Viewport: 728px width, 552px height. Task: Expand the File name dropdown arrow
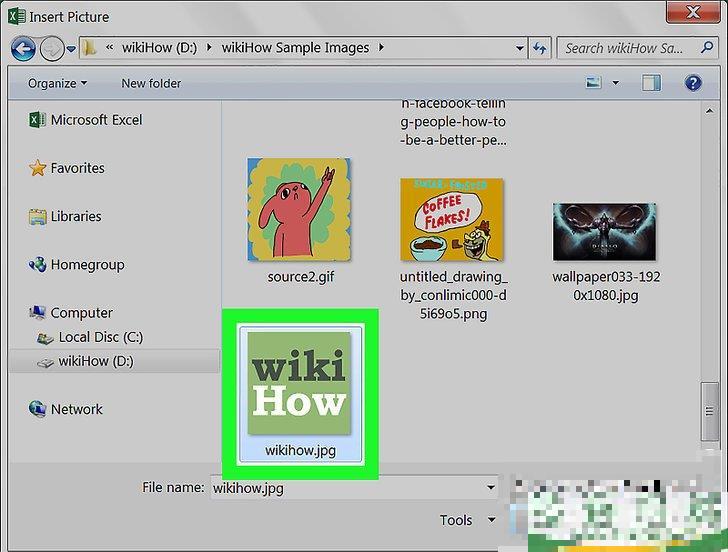(491, 488)
